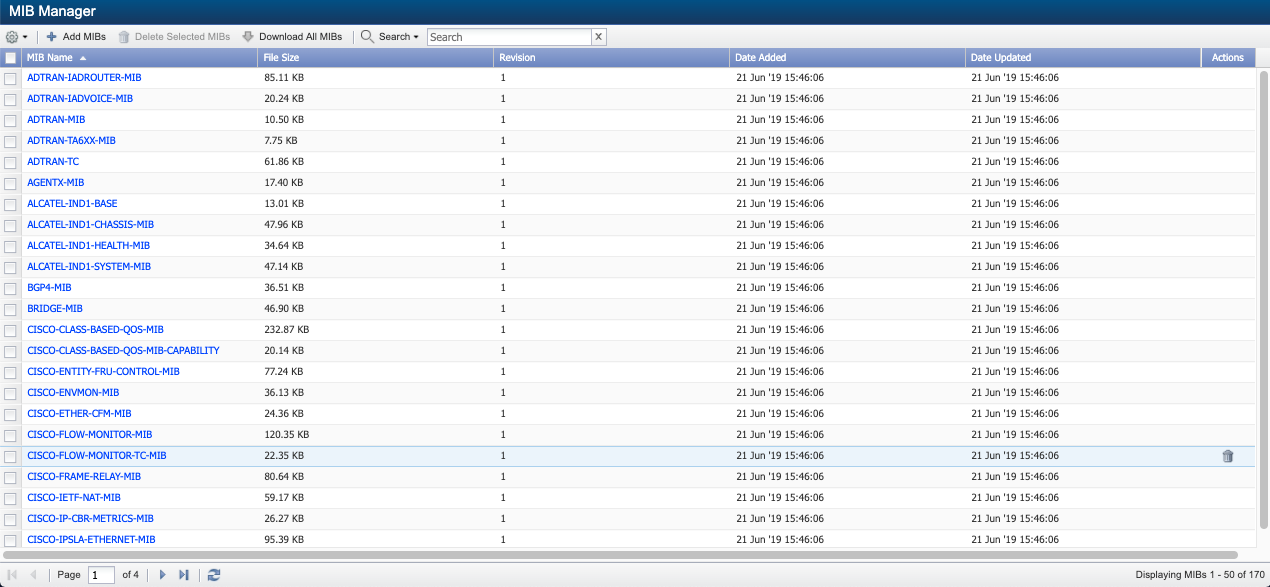Screen dimensions: 1270x587
Task: Check the CISCO-IETF-NAT-MIB row checkbox
Action: click(10, 498)
